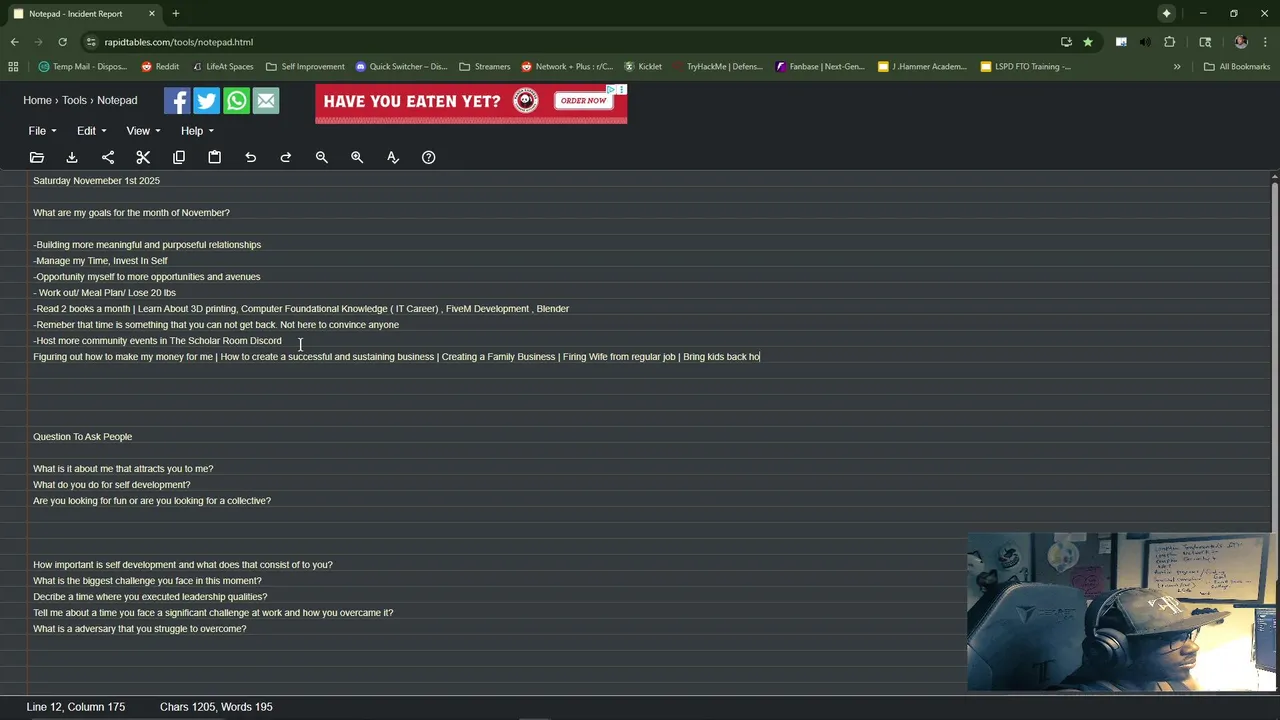Open the Help menu
The width and height of the screenshot is (1280, 720).
(x=197, y=131)
